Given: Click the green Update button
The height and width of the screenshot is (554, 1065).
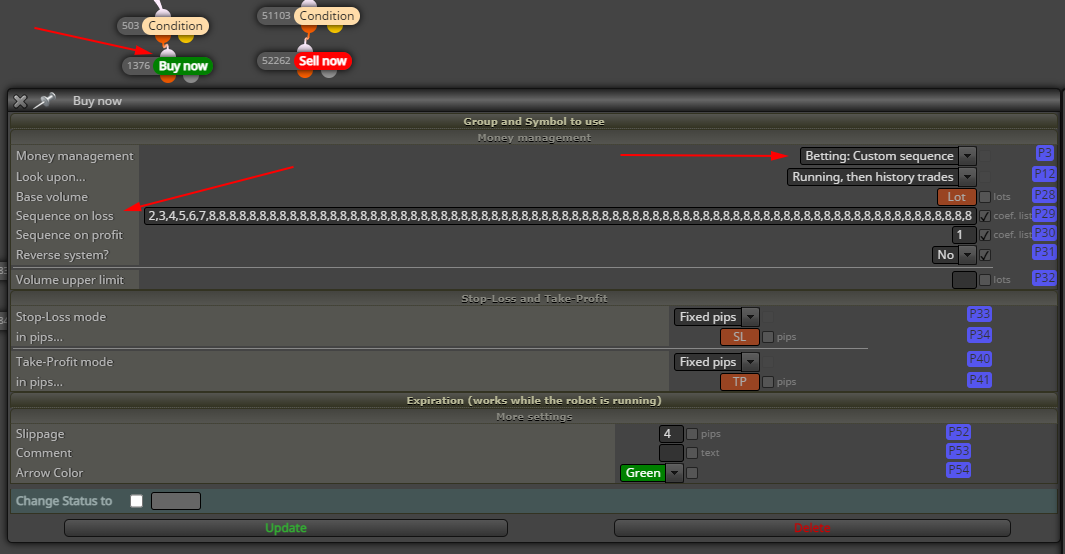Looking at the screenshot, I should pyautogui.click(x=286, y=528).
